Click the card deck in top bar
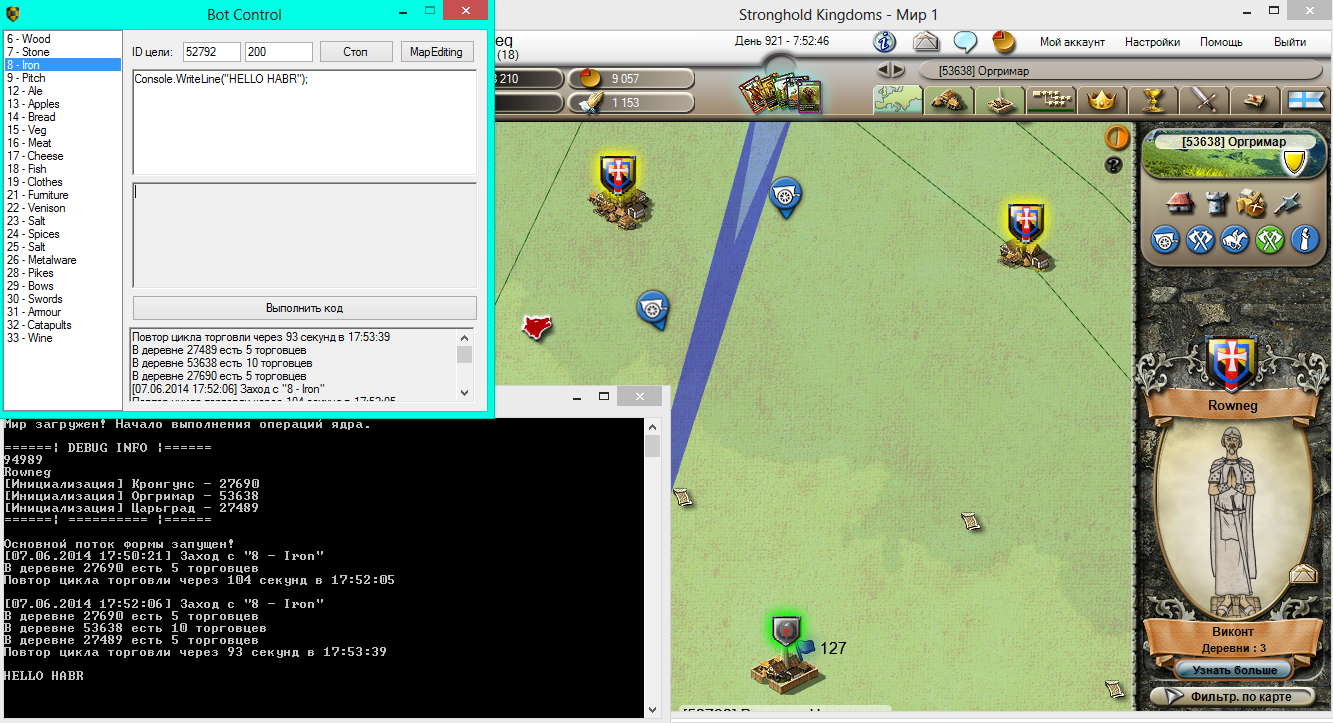Viewport: 1333px width, 723px height. click(780, 93)
